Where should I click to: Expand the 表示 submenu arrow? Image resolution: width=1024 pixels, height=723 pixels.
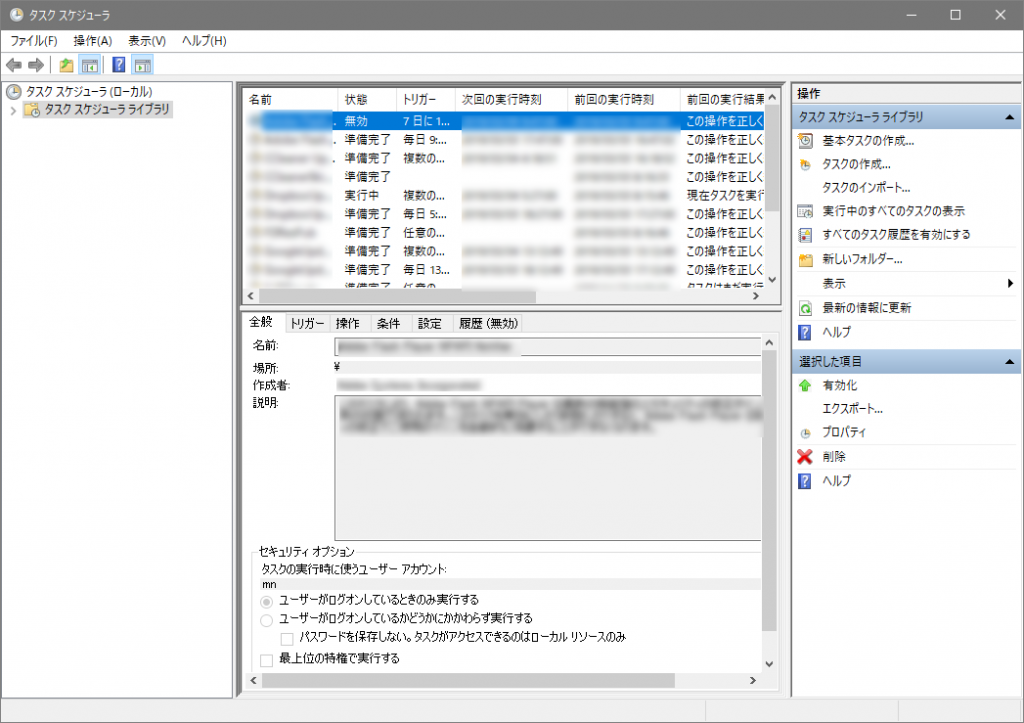(x=1011, y=284)
